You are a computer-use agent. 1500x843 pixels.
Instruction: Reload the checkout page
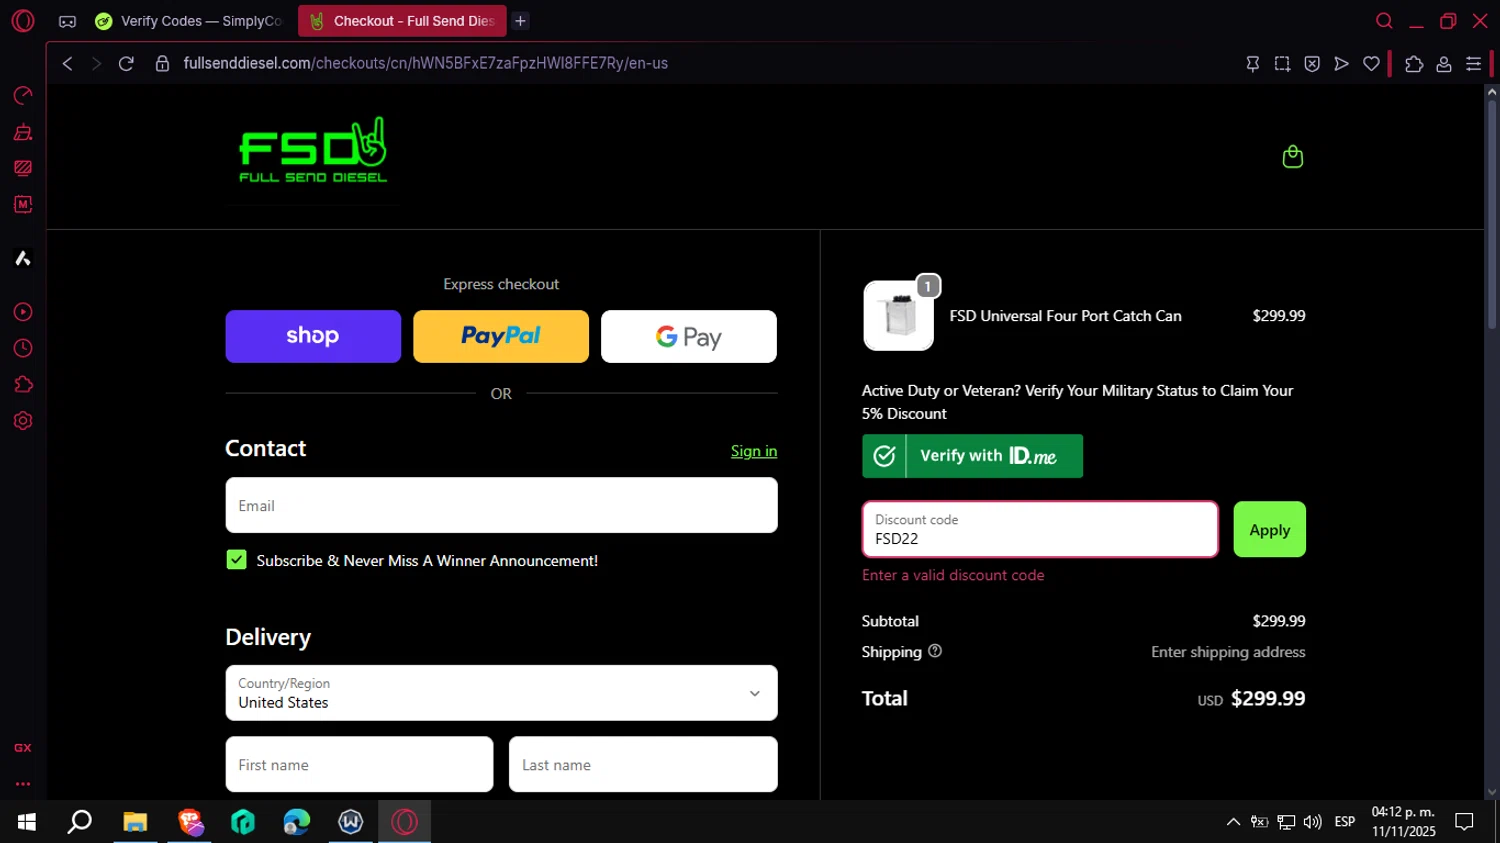coord(126,63)
